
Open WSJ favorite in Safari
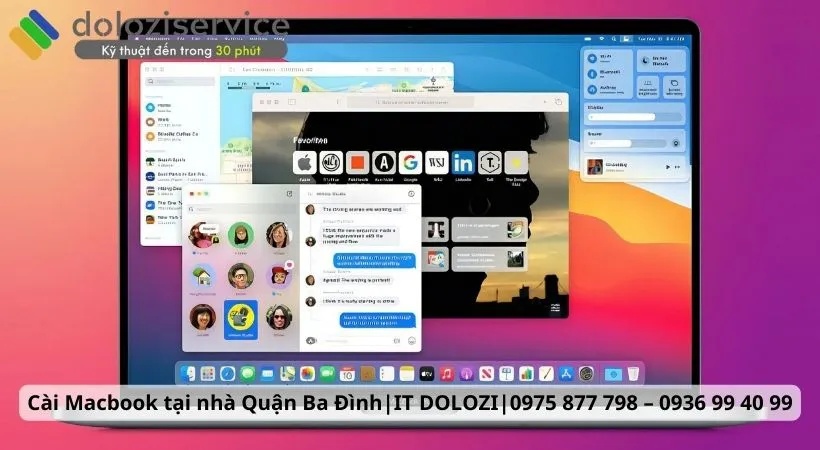tap(437, 163)
